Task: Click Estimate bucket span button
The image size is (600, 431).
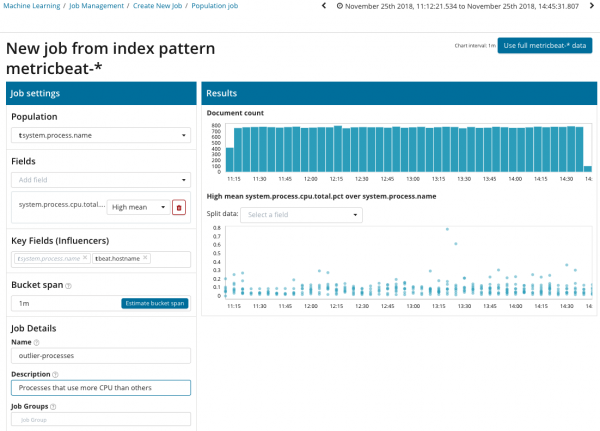Action: [x=154, y=303]
